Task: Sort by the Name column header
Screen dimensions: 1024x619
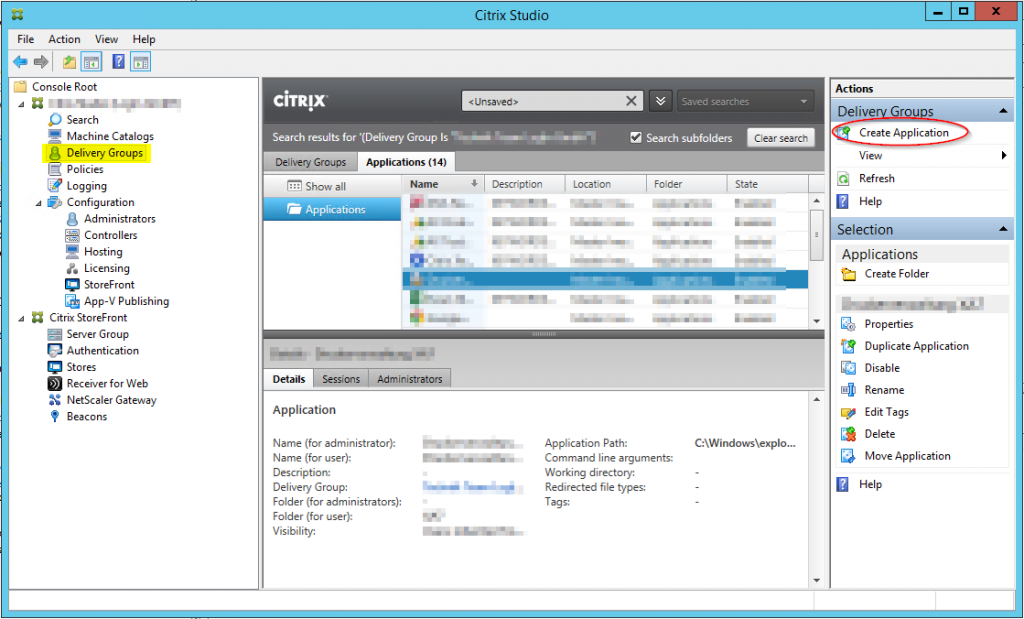Action: click(443, 184)
